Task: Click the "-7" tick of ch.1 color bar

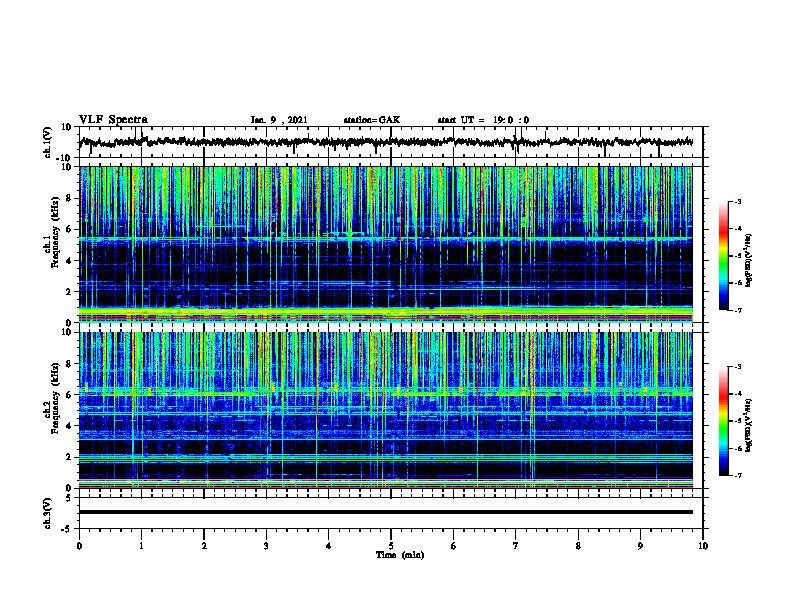Action: [738, 310]
